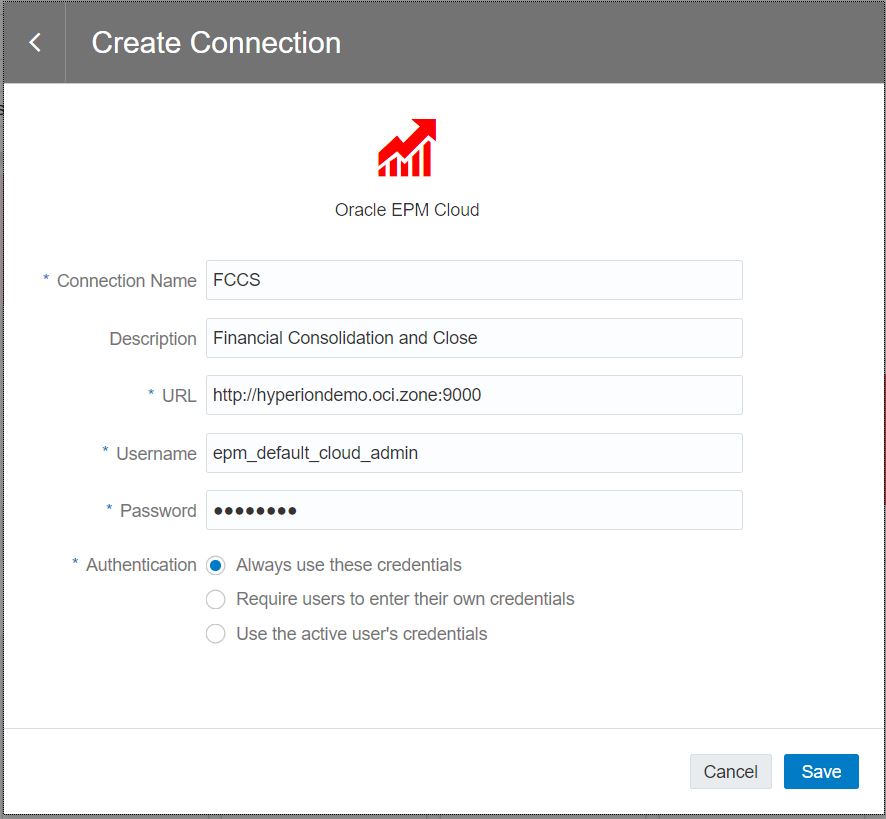Click the URL field with hyperiondemo address
Image resolution: width=886 pixels, height=819 pixels.
474,395
